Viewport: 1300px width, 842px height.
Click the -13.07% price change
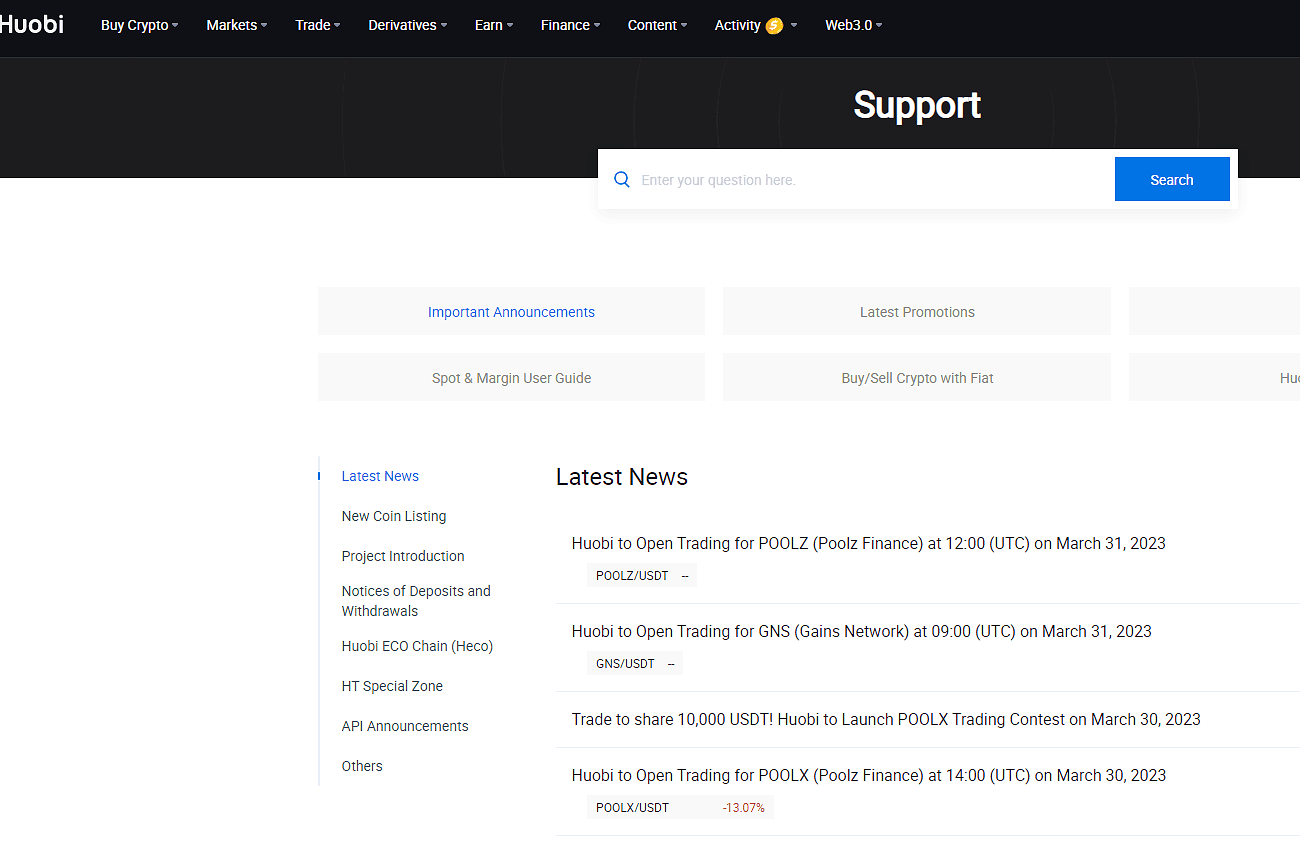pos(743,808)
